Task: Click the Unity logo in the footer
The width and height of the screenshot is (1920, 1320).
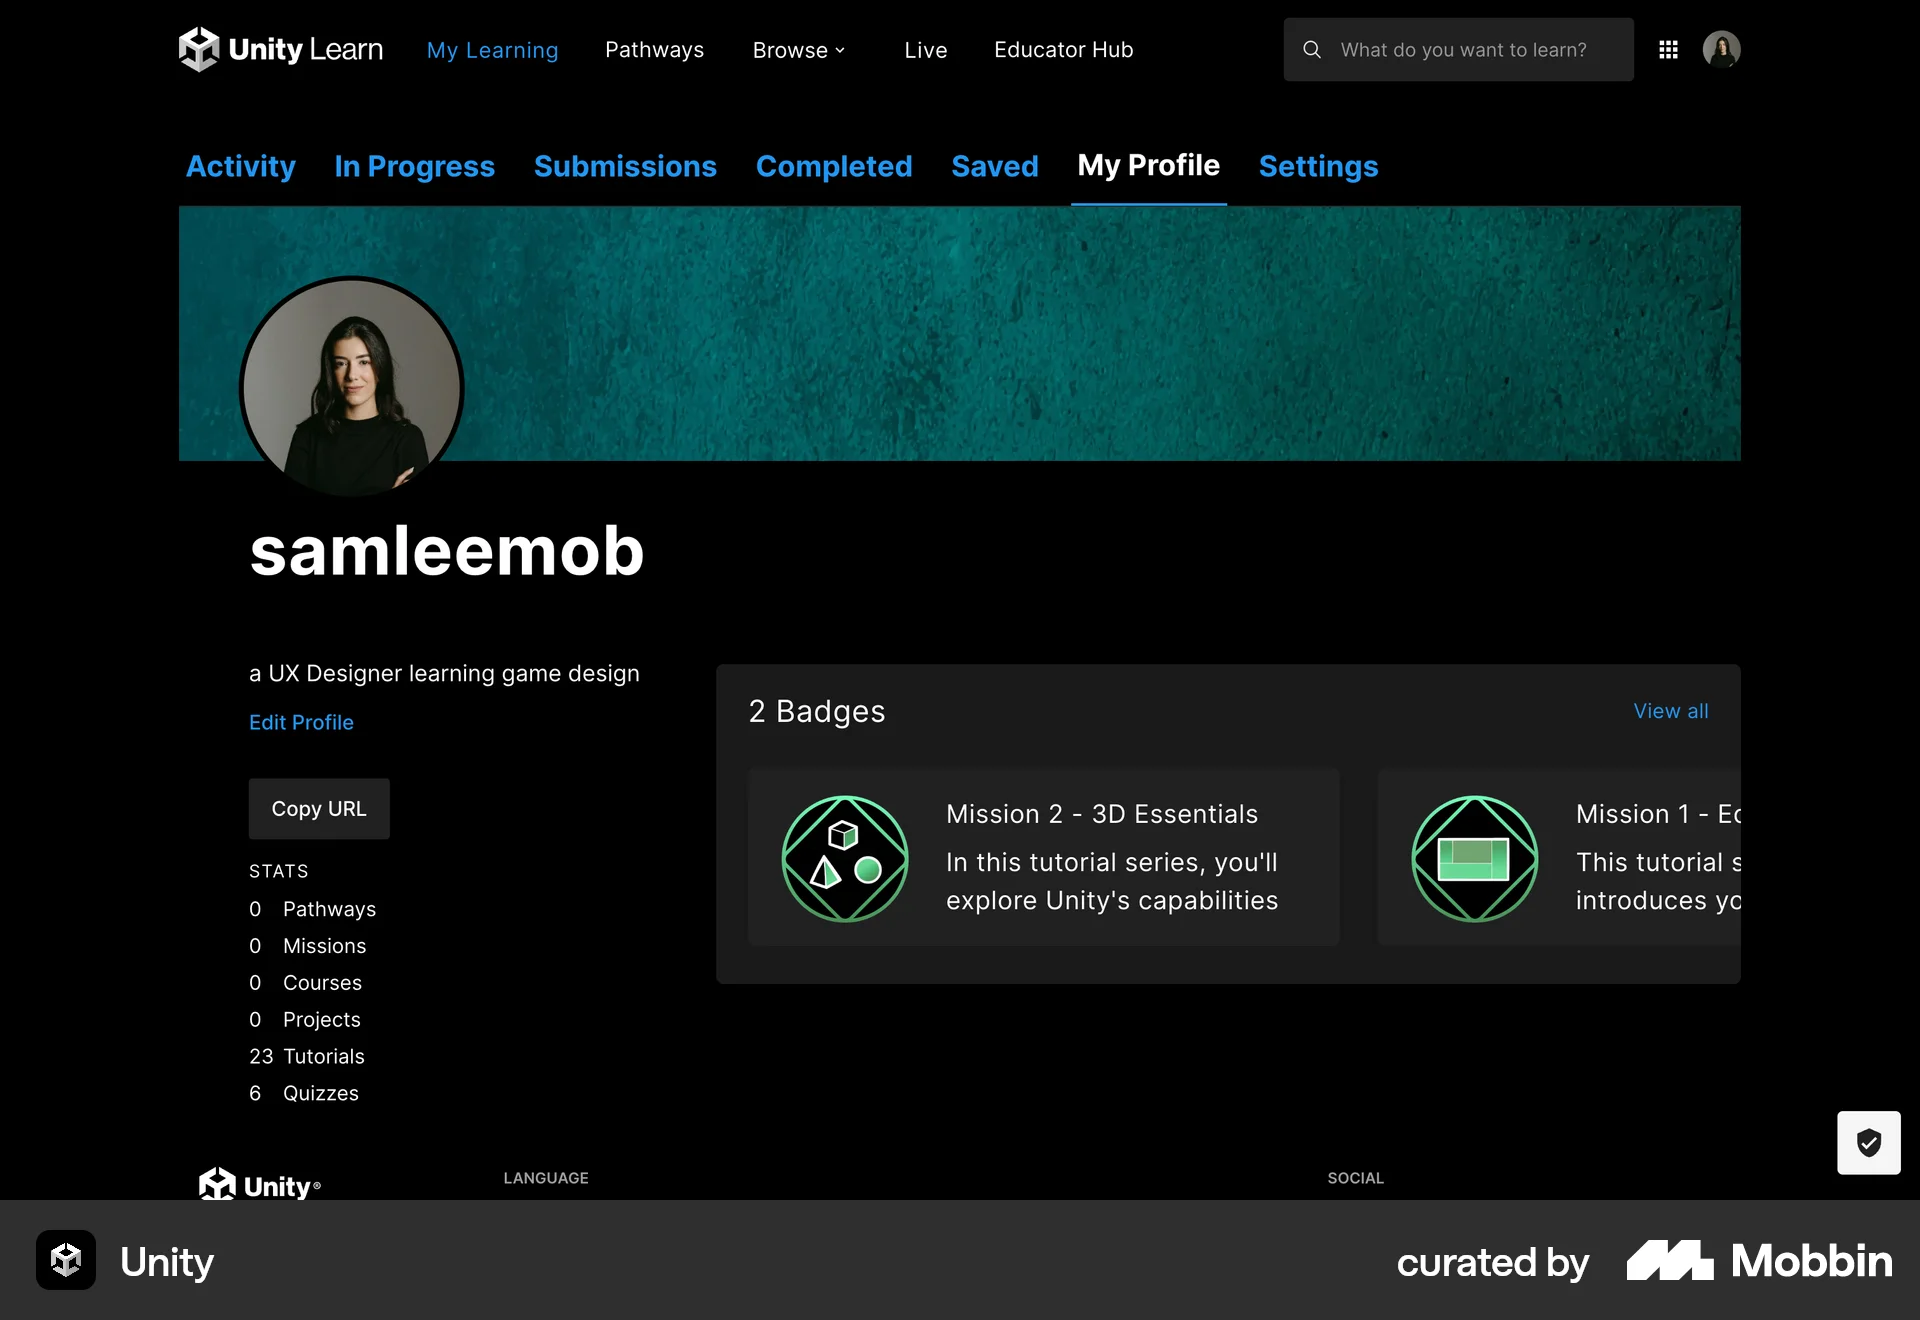Action: click(258, 1184)
